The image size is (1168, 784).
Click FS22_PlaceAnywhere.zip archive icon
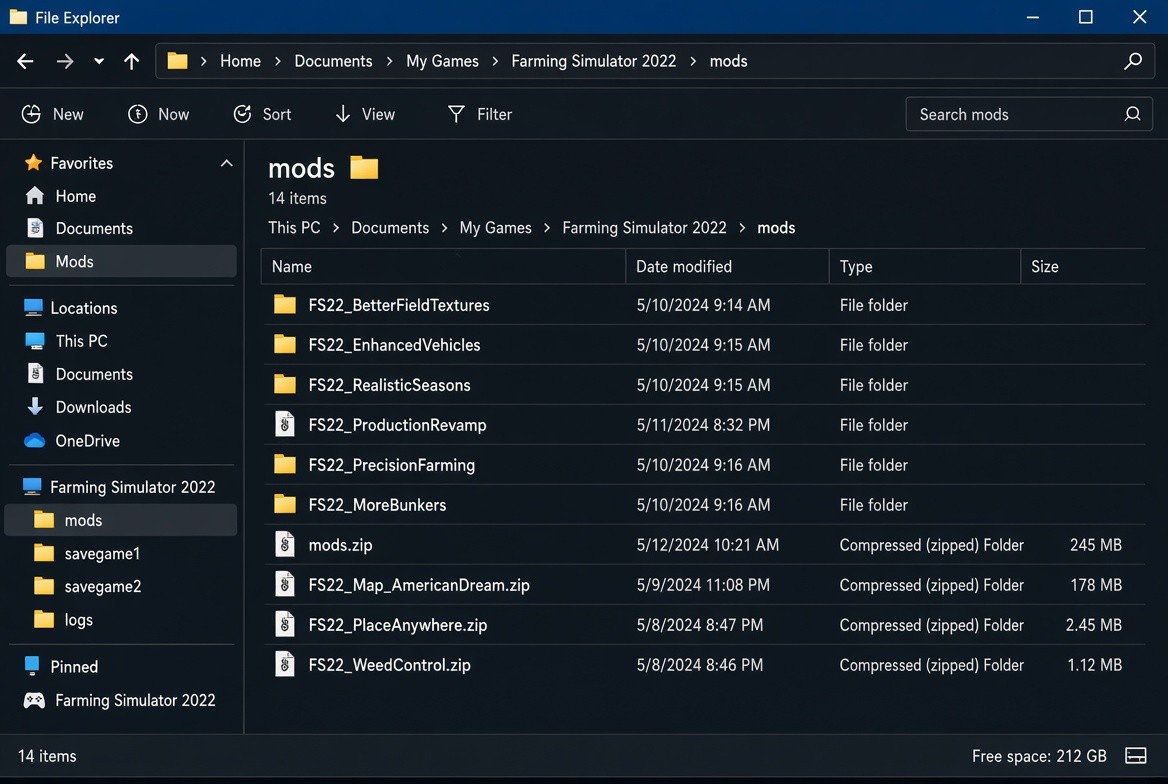285,624
